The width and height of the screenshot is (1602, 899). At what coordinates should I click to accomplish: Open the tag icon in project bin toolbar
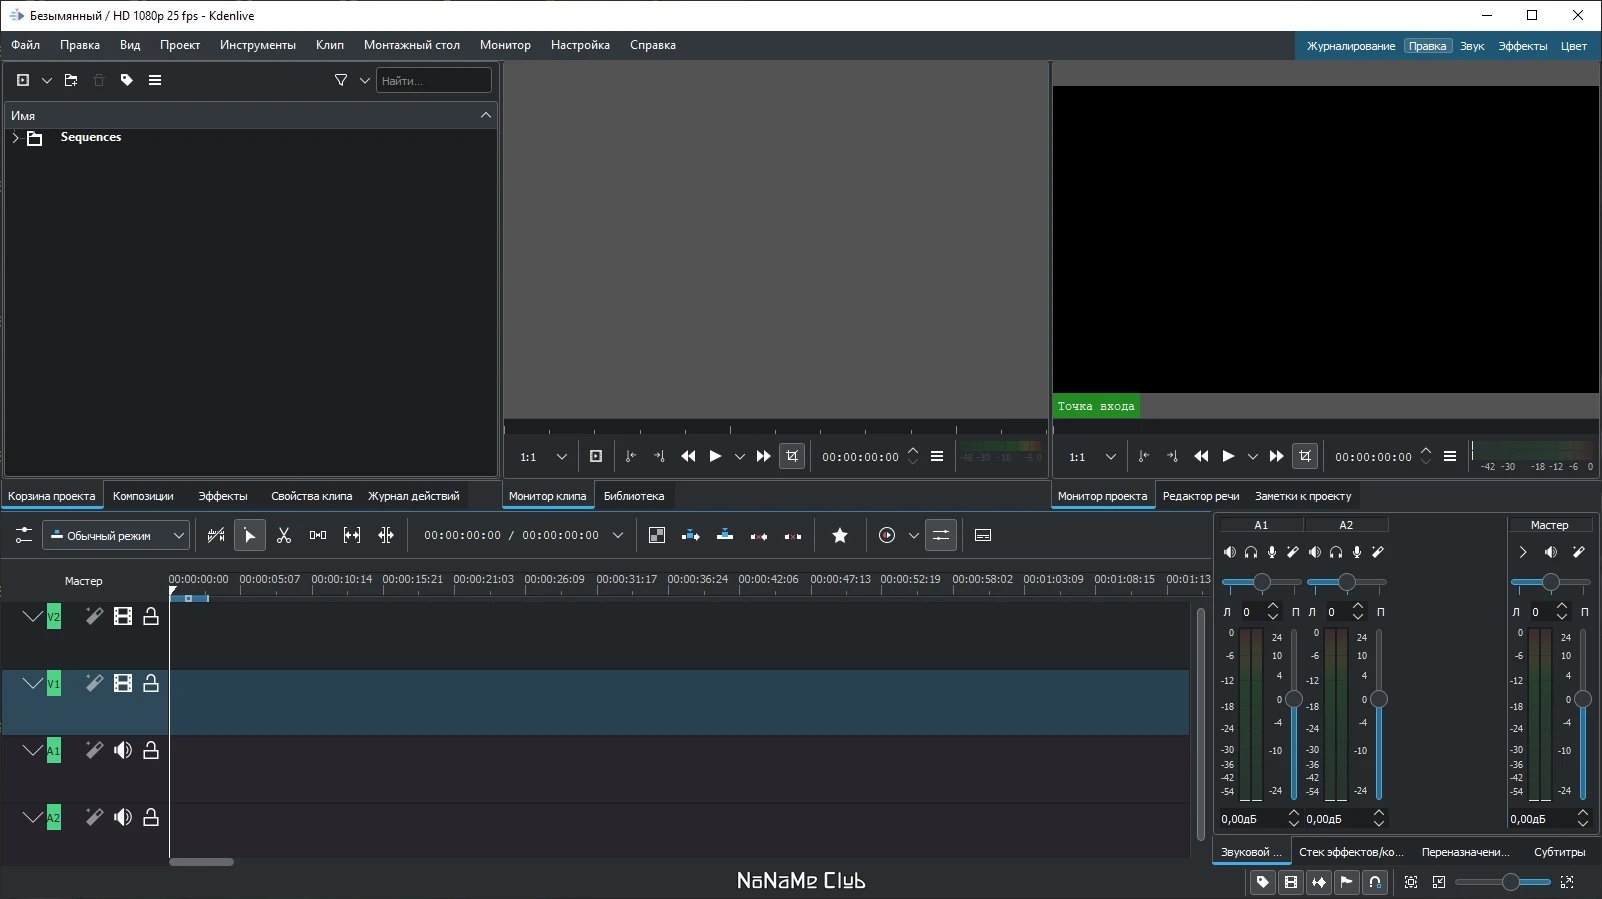tap(127, 80)
